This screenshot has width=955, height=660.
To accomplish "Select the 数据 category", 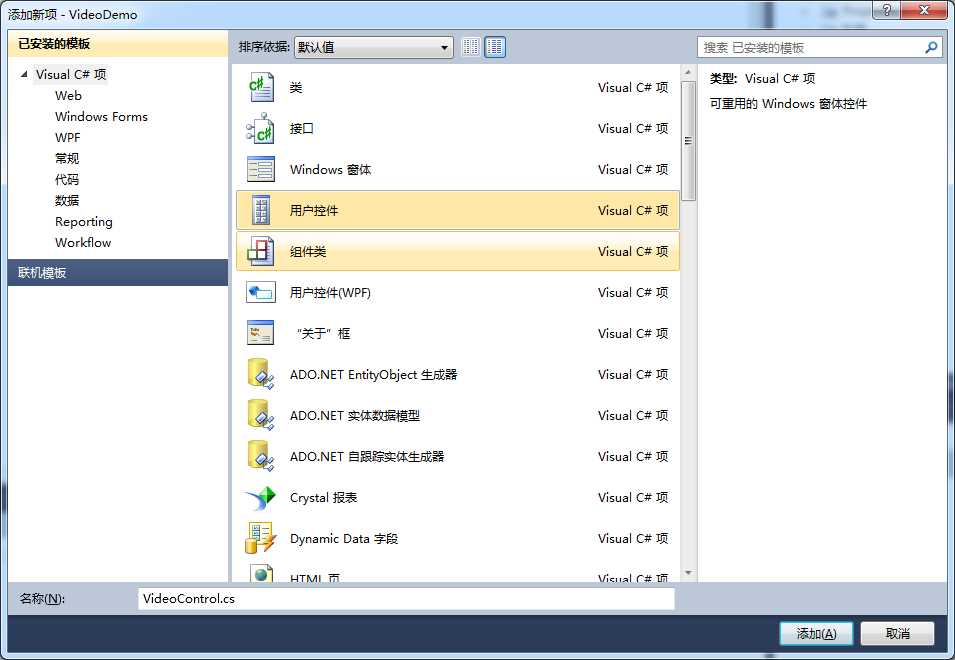I will pyautogui.click(x=67, y=200).
